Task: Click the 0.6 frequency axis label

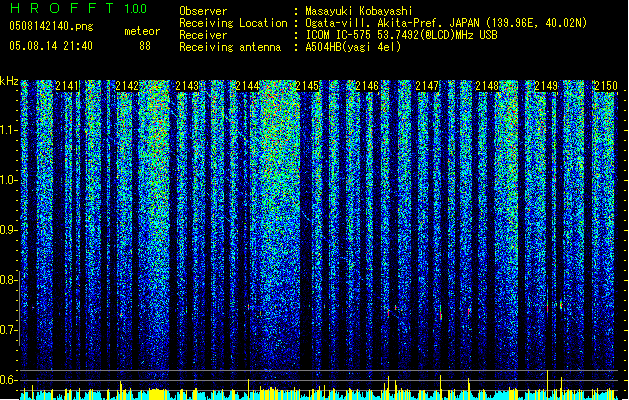Action: coord(9,380)
